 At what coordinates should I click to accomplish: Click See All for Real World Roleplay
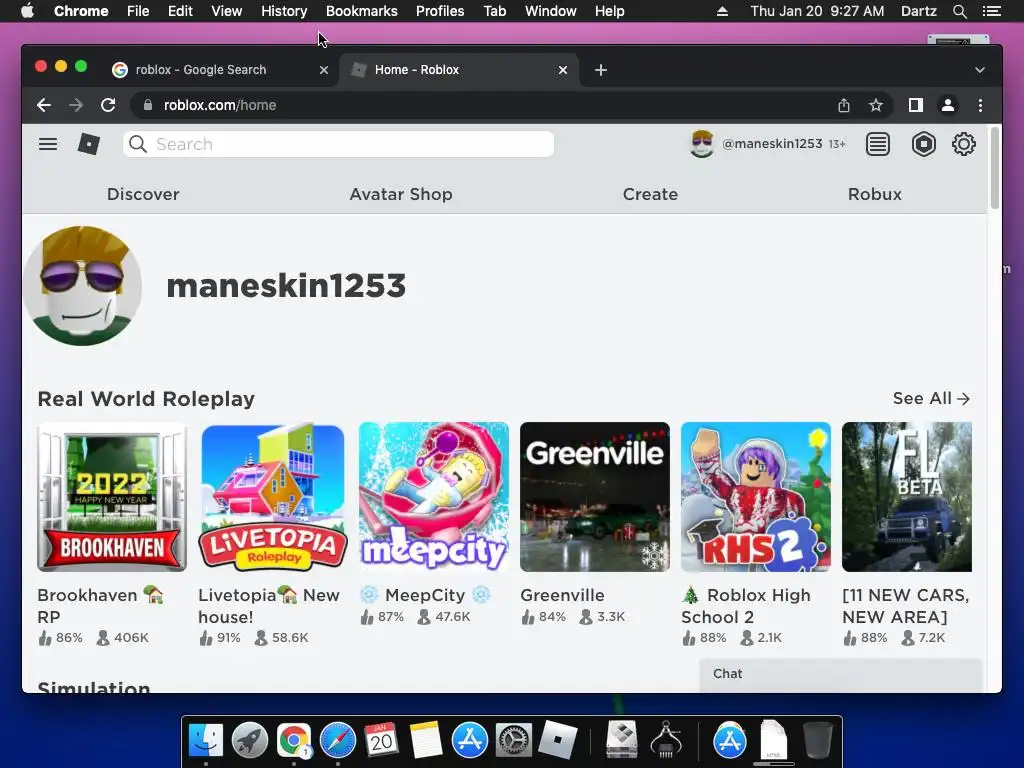(x=931, y=398)
